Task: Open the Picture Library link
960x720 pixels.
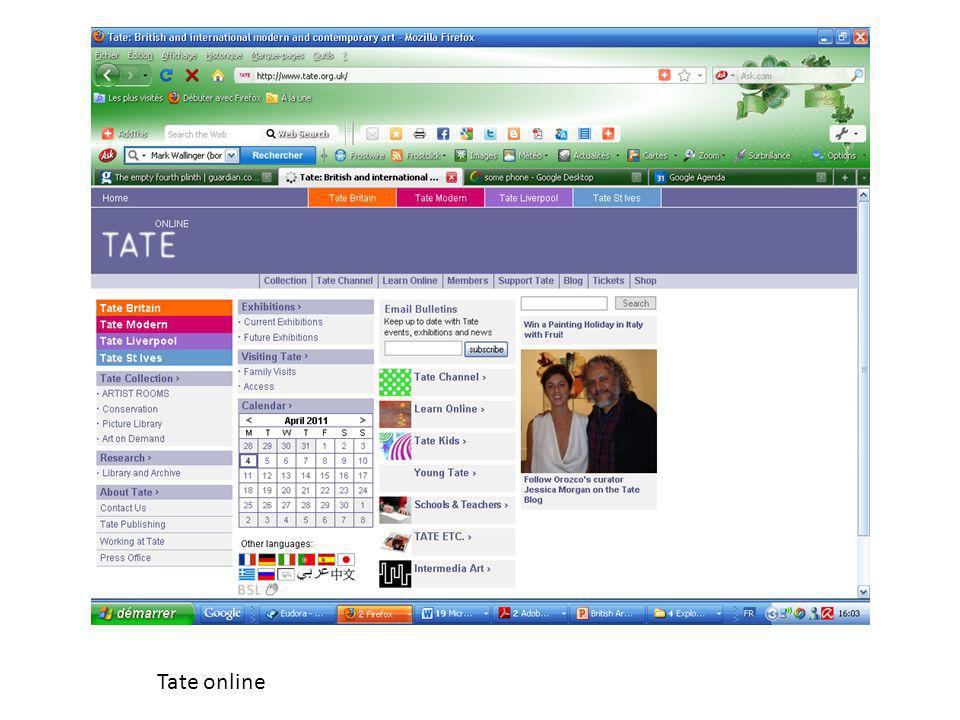Action: (132, 424)
